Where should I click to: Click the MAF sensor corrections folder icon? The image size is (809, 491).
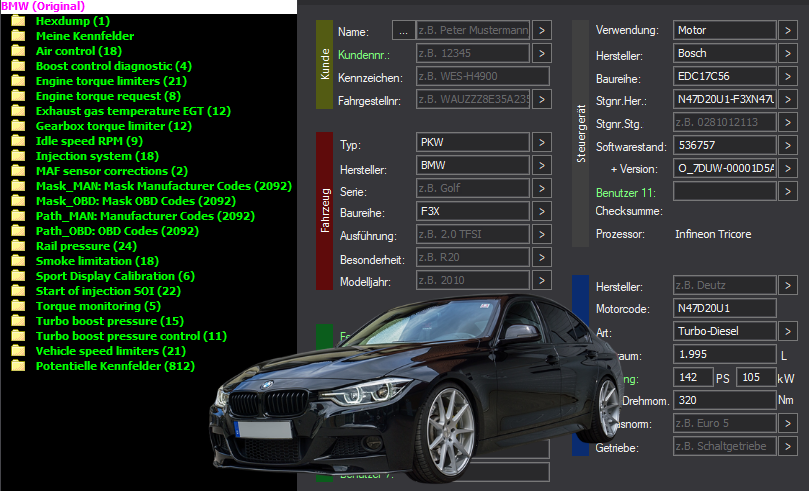point(18,171)
